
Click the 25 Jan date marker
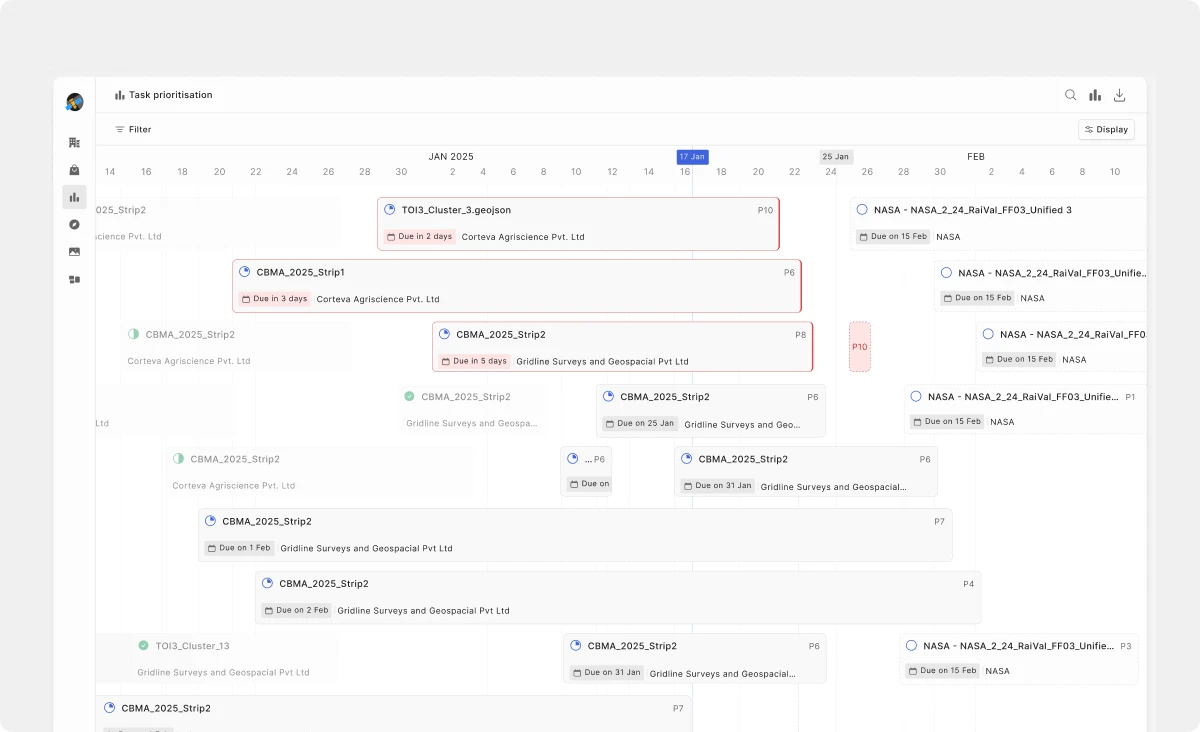[836, 156]
